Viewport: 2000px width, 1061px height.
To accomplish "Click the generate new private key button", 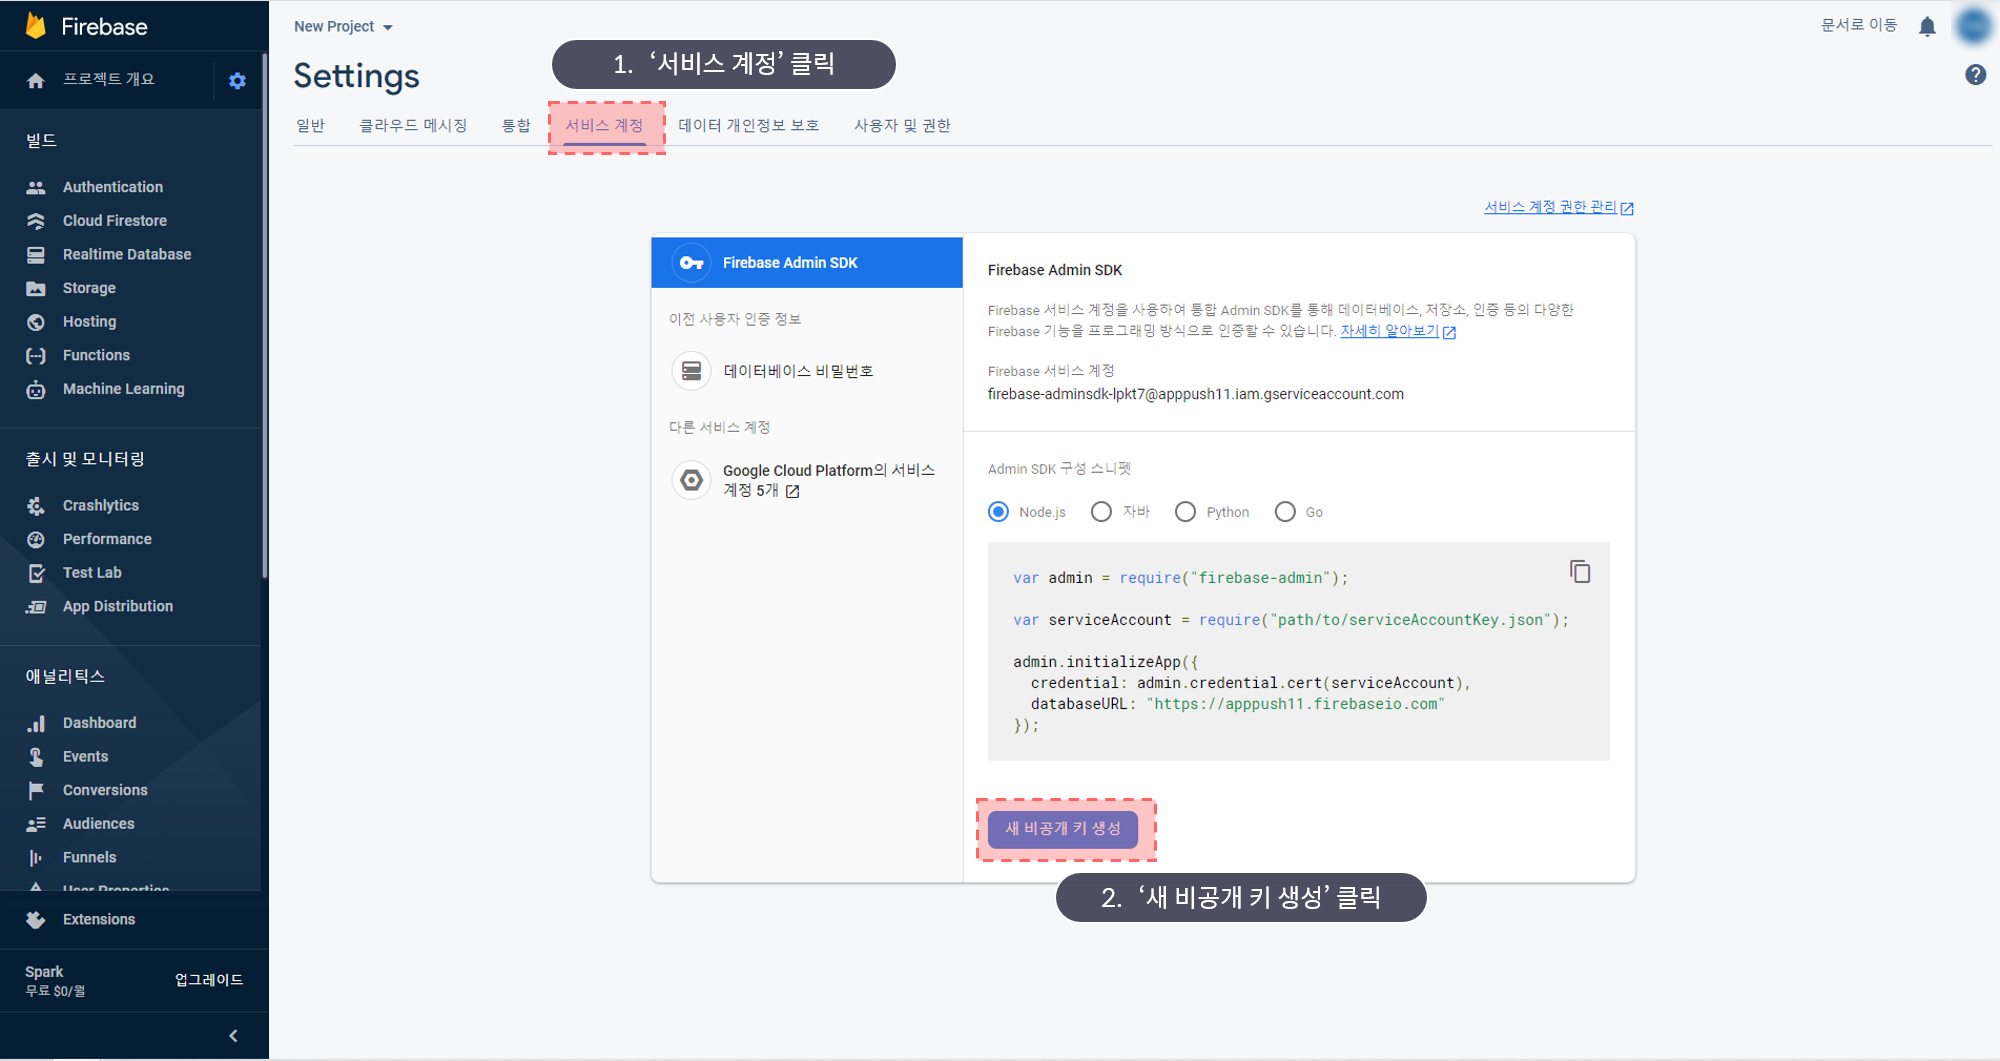I will (x=1062, y=829).
